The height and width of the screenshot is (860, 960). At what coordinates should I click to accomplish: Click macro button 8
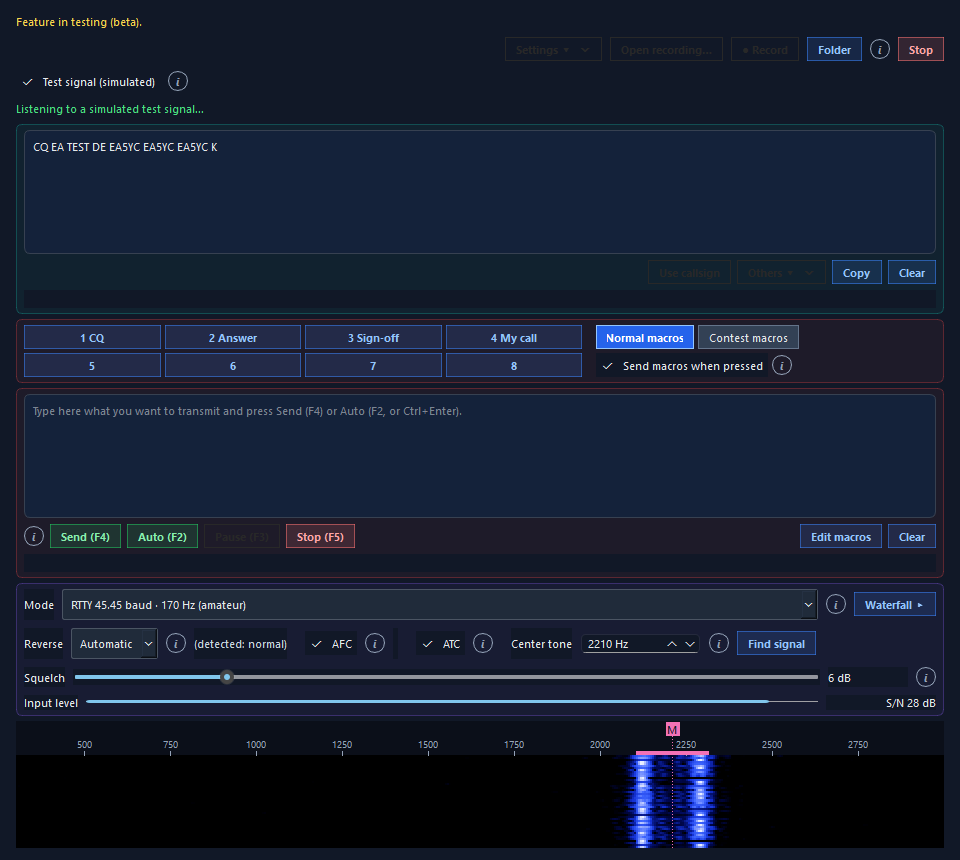[x=514, y=365]
